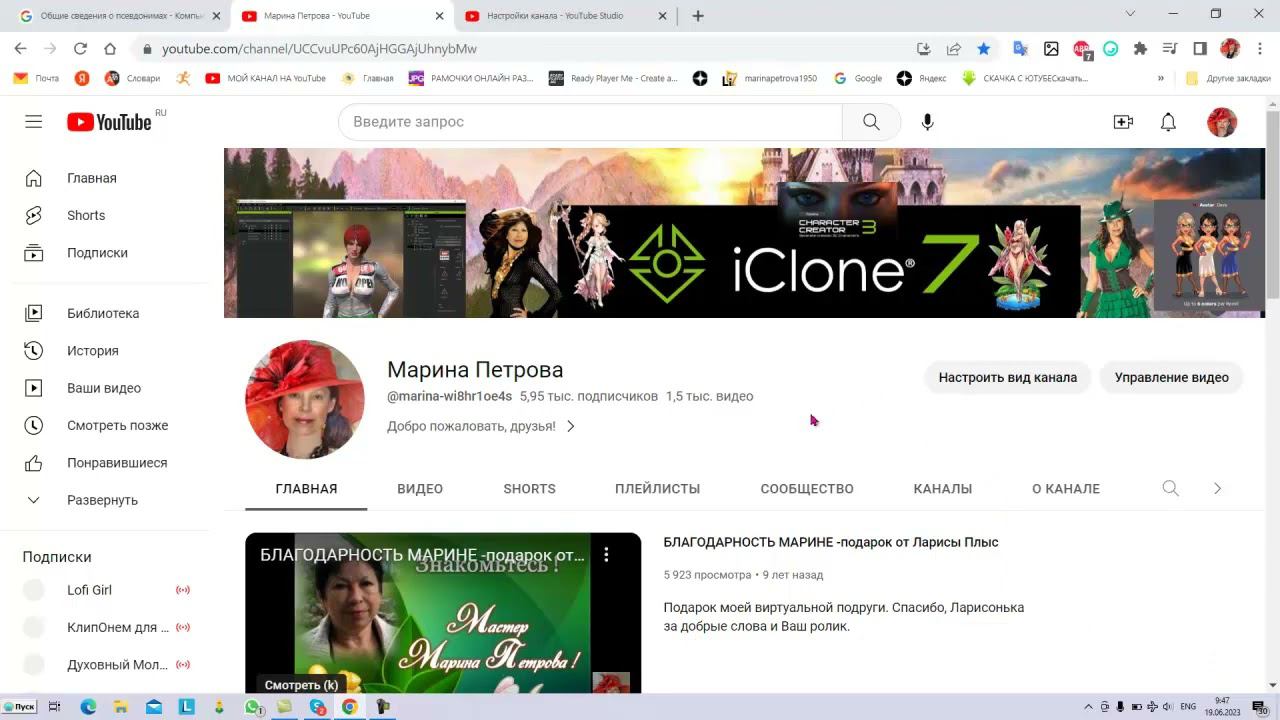Viewport: 1280px width, 720px height.
Task: Click the YouTube logo
Action: tap(109, 122)
